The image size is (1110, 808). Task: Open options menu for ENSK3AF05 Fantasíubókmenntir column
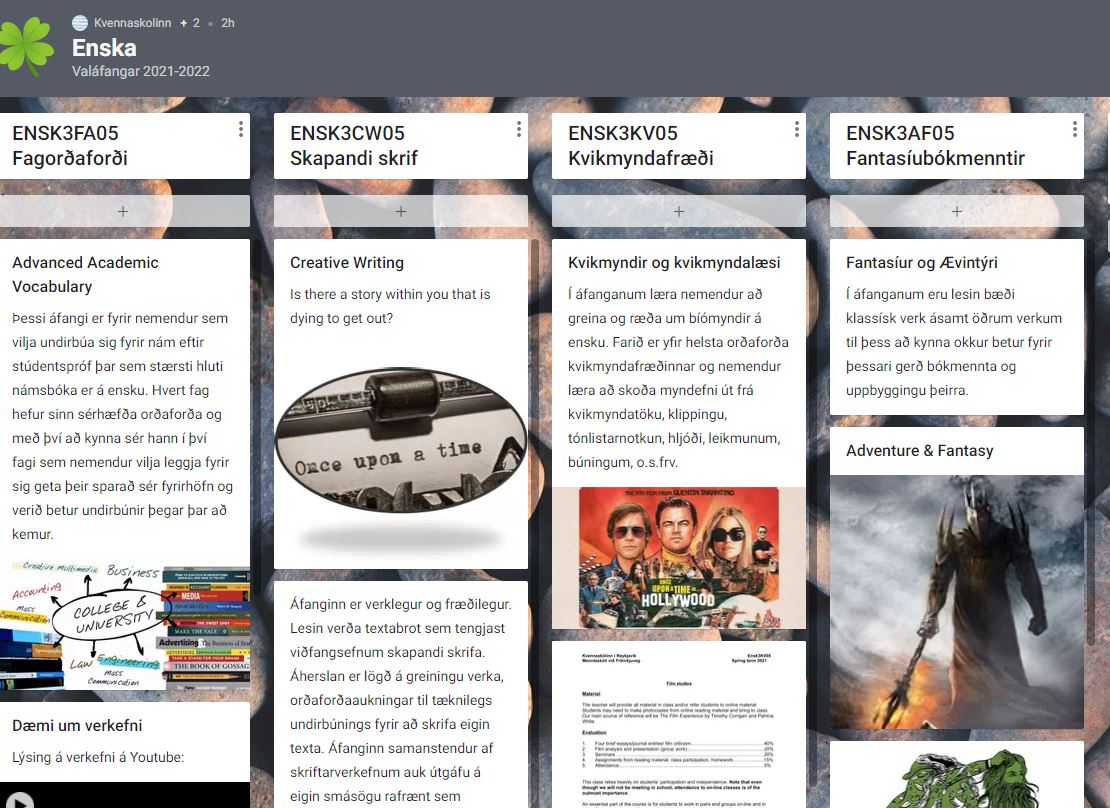click(x=1075, y=129)
